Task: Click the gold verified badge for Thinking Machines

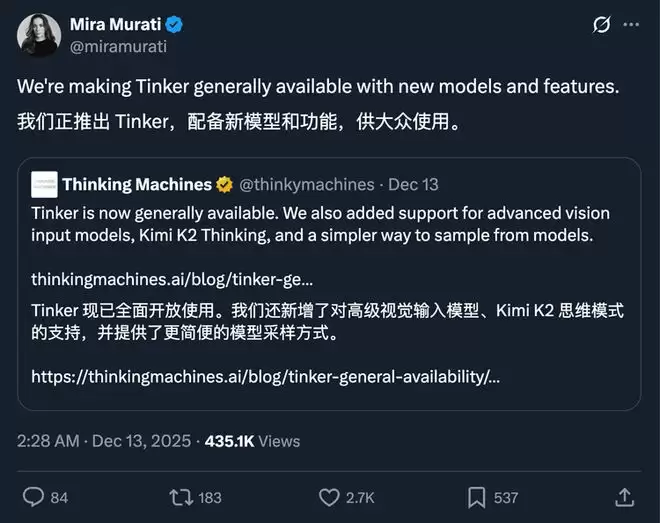Action: (225, 184)
